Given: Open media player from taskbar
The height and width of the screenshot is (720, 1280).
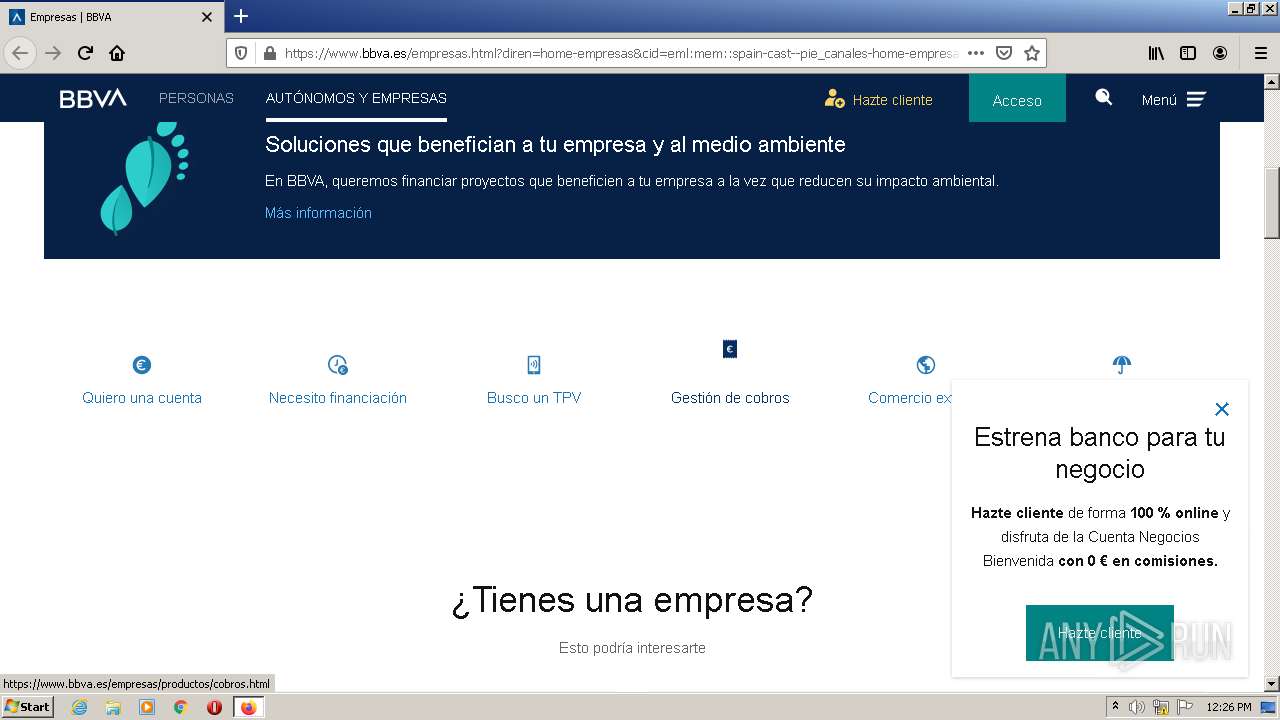Looking at the screenshot, I should 147,707.
